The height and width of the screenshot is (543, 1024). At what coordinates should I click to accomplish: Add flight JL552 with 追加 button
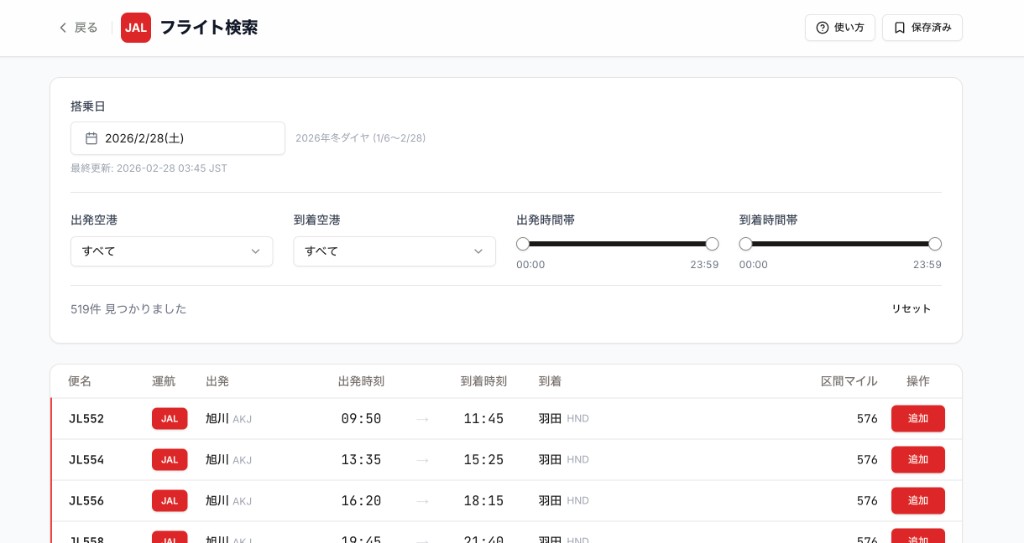917,419
